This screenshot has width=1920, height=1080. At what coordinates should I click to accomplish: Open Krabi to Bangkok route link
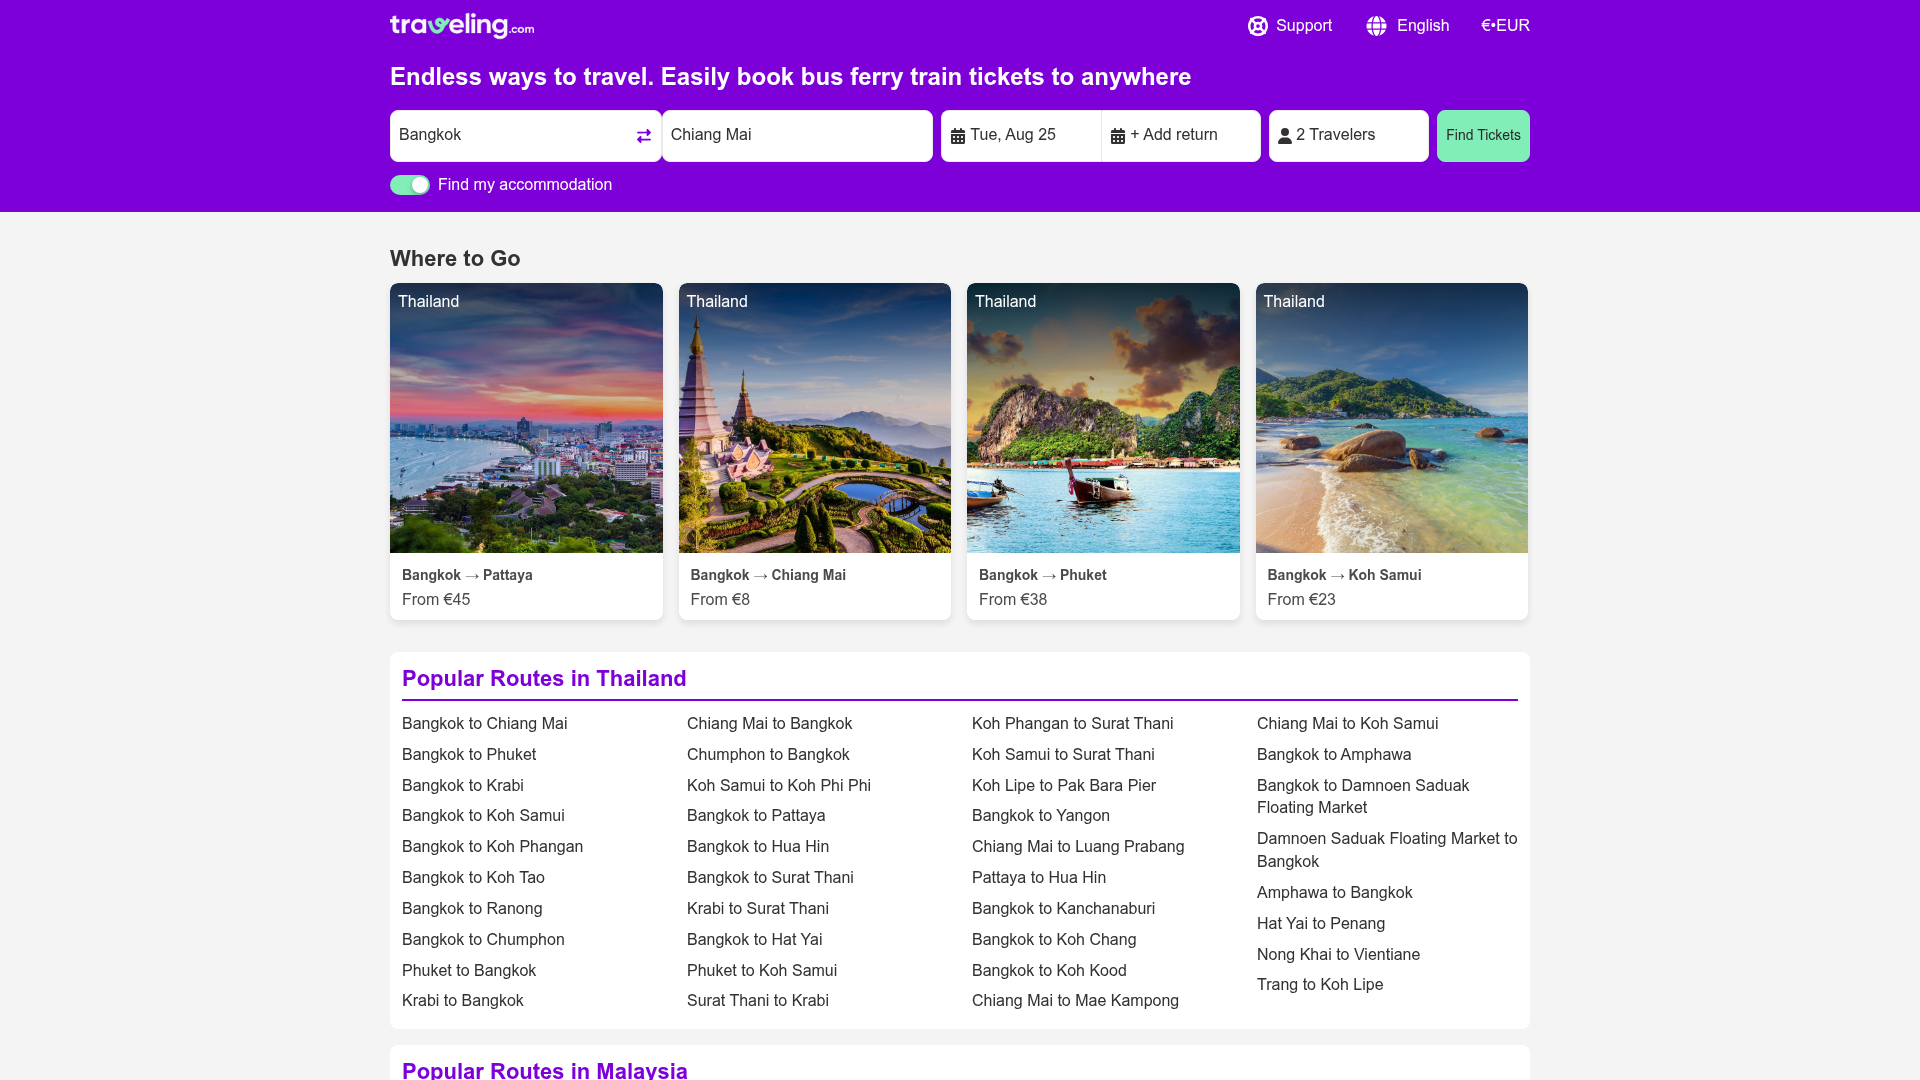click(463, 1001)
